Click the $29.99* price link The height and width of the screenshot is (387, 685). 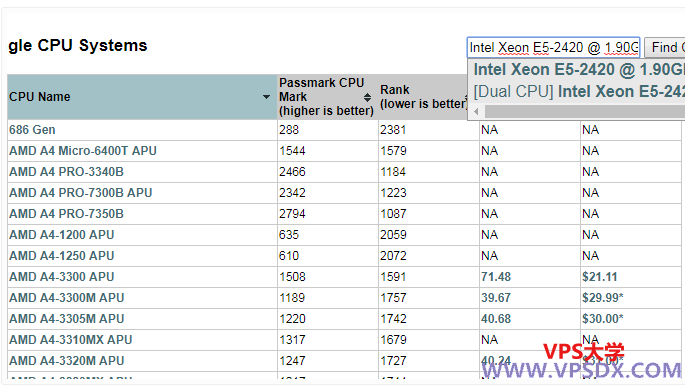pos(602,297)
